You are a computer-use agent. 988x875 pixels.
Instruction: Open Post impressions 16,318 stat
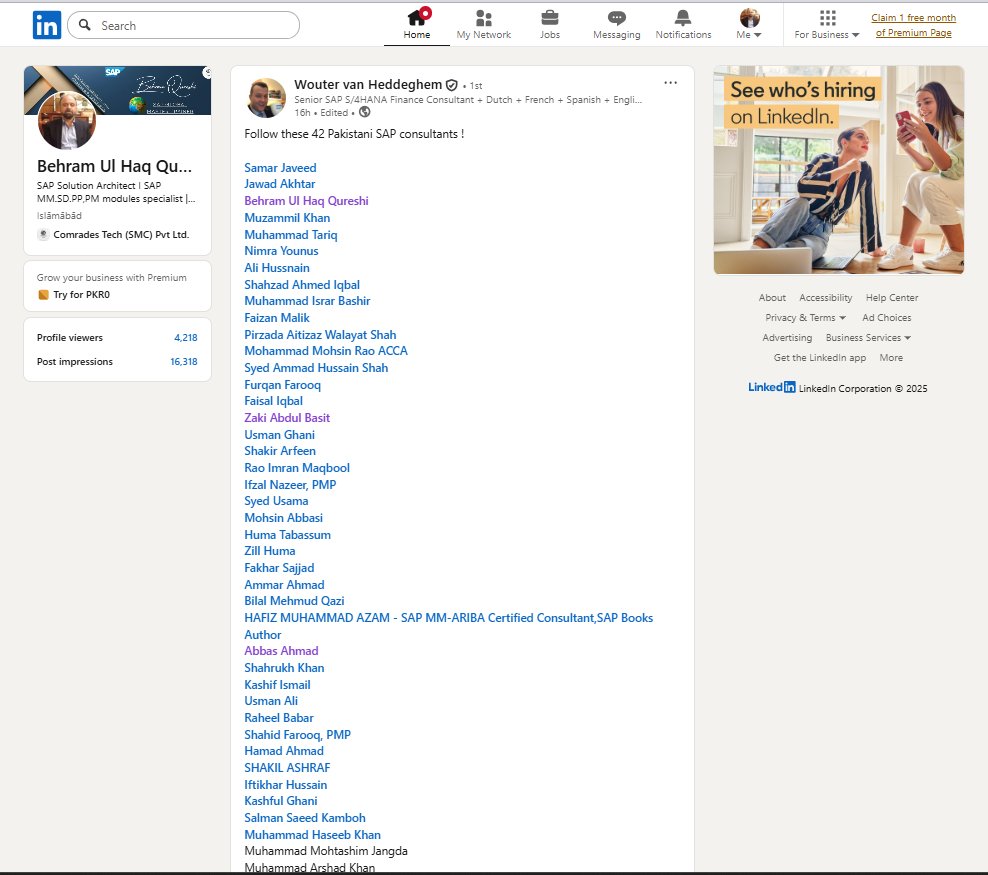117,362
